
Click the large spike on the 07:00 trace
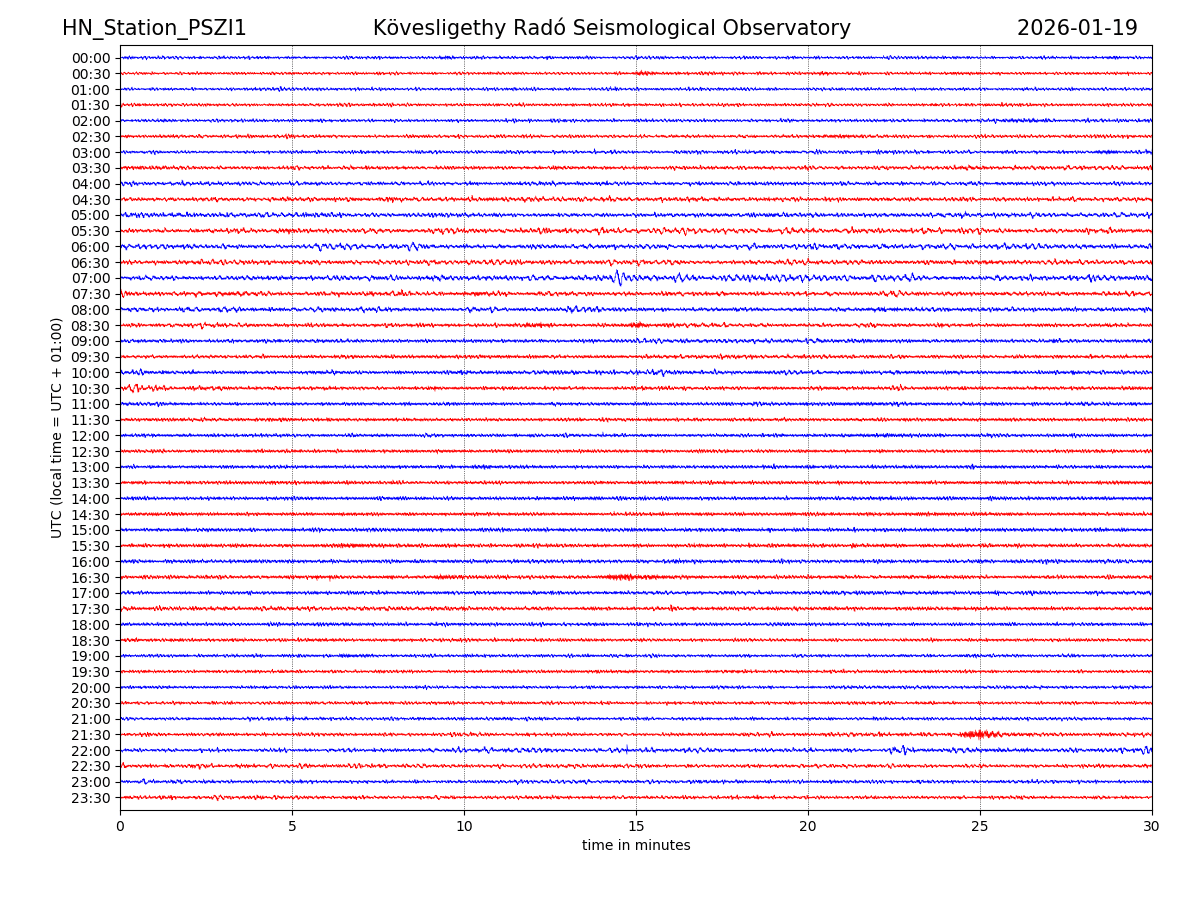point(618,278)
